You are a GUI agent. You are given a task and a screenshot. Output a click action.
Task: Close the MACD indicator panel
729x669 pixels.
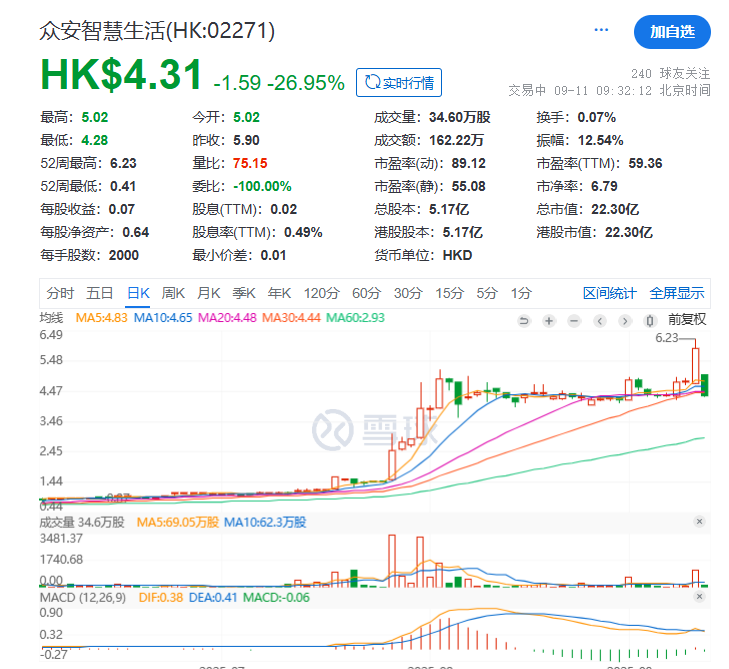tap(699, 596)
